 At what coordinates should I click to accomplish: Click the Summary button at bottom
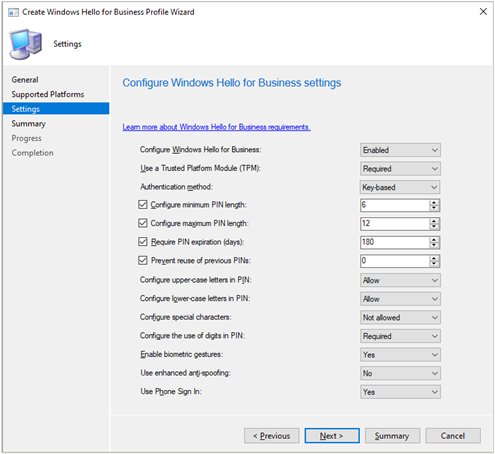tap(392, 436)
